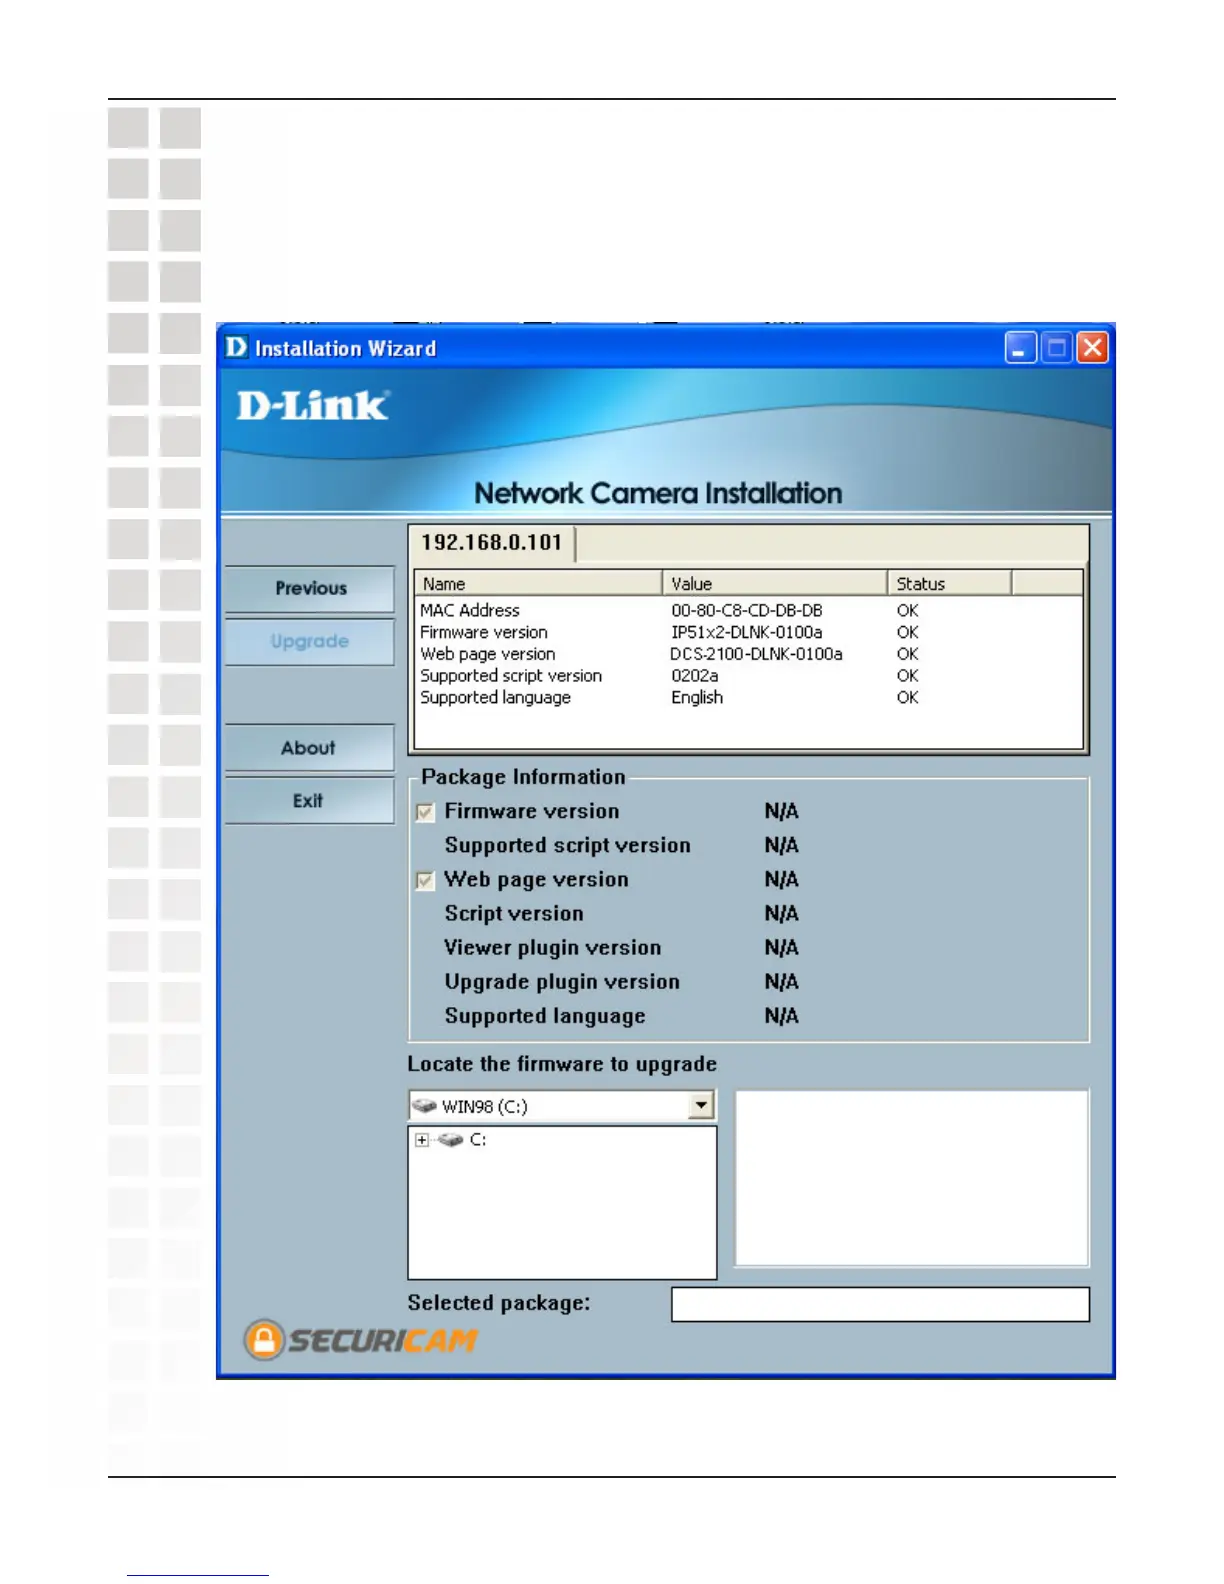Image resolution: width=1224 pixels, height=1584 pixels.
Task: Click the C: drive icon in tree
Action: [x=451, y=1140]
